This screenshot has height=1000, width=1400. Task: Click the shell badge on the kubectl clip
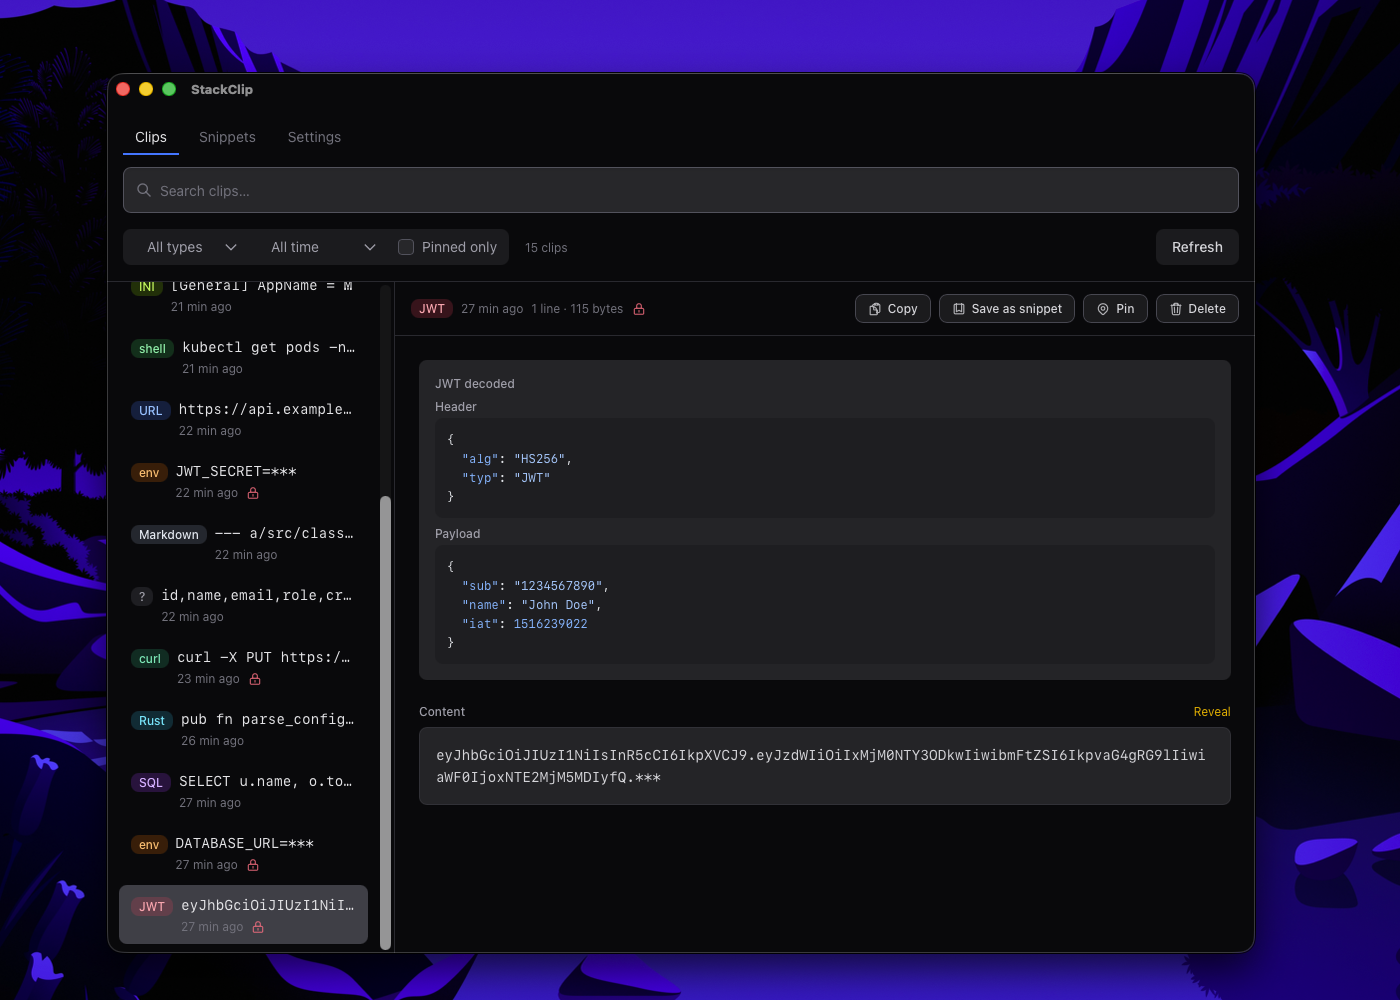click(151, 348)
